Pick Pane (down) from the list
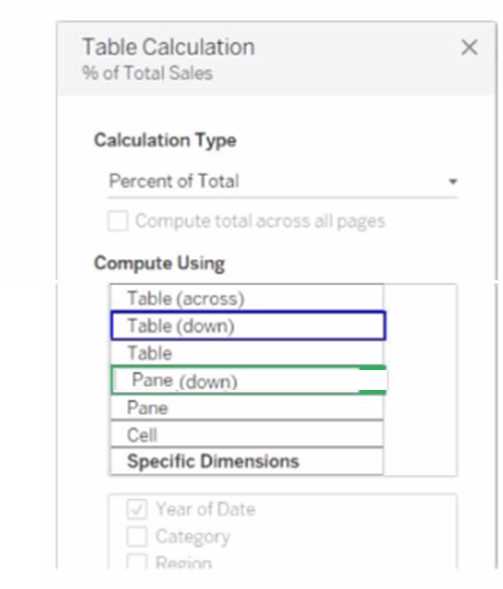This screenshot has height=589, width=503. (x=249, y=381)
